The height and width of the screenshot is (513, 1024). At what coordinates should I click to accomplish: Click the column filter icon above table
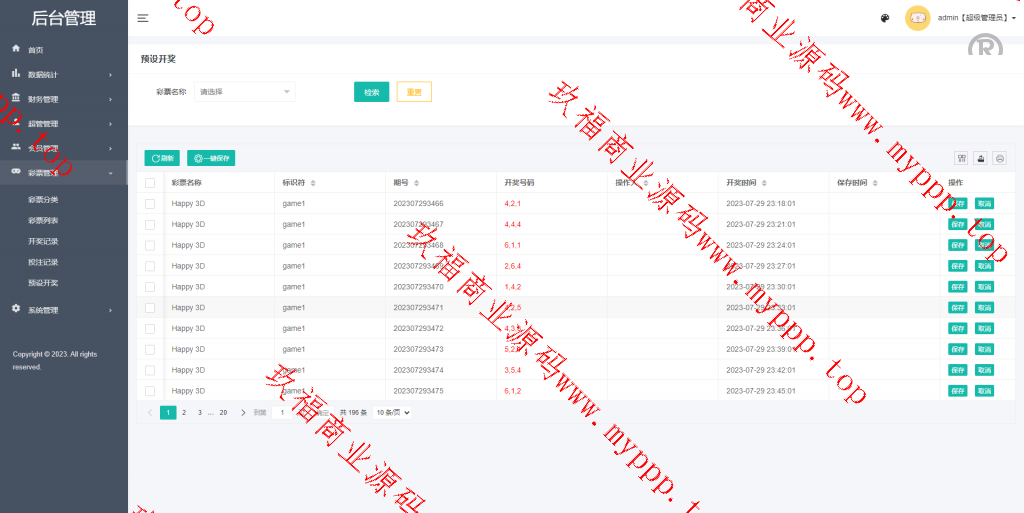click(961, 158)
